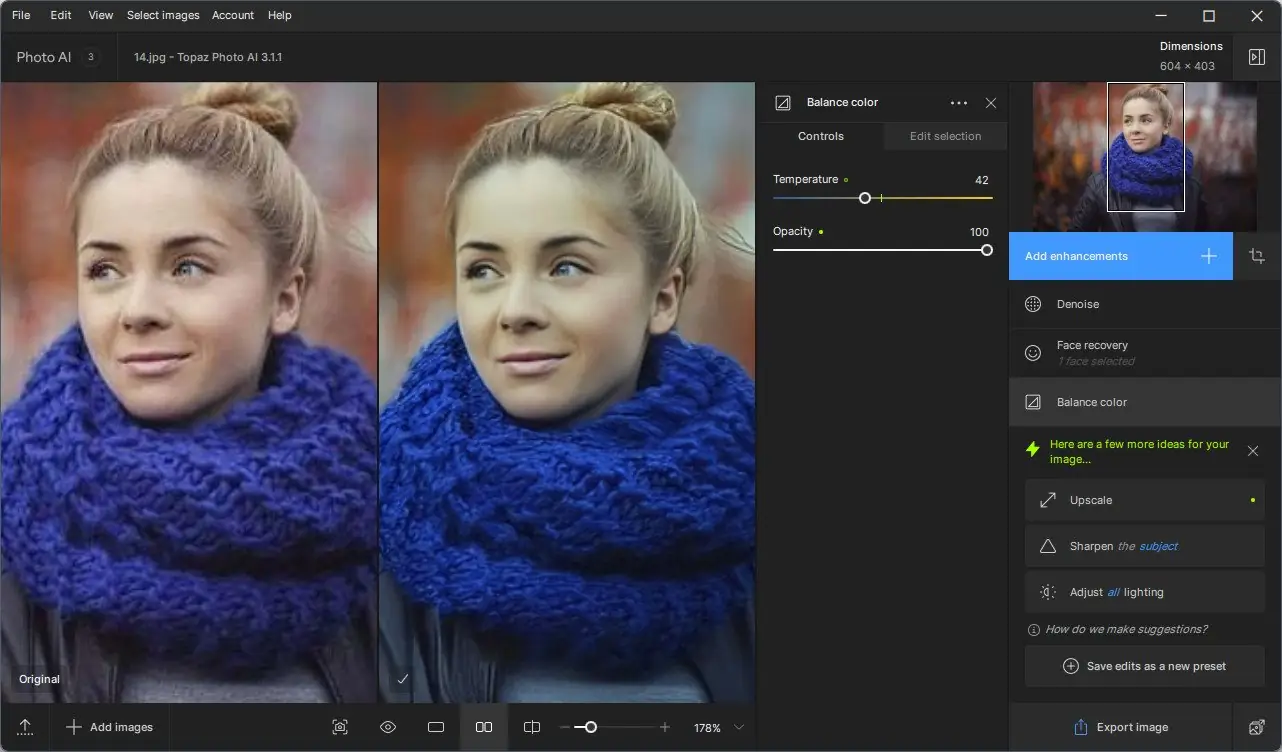The image size is (1282, 752).
Task: Open the Balance color more options menu
Action: (x=958, y=103)
